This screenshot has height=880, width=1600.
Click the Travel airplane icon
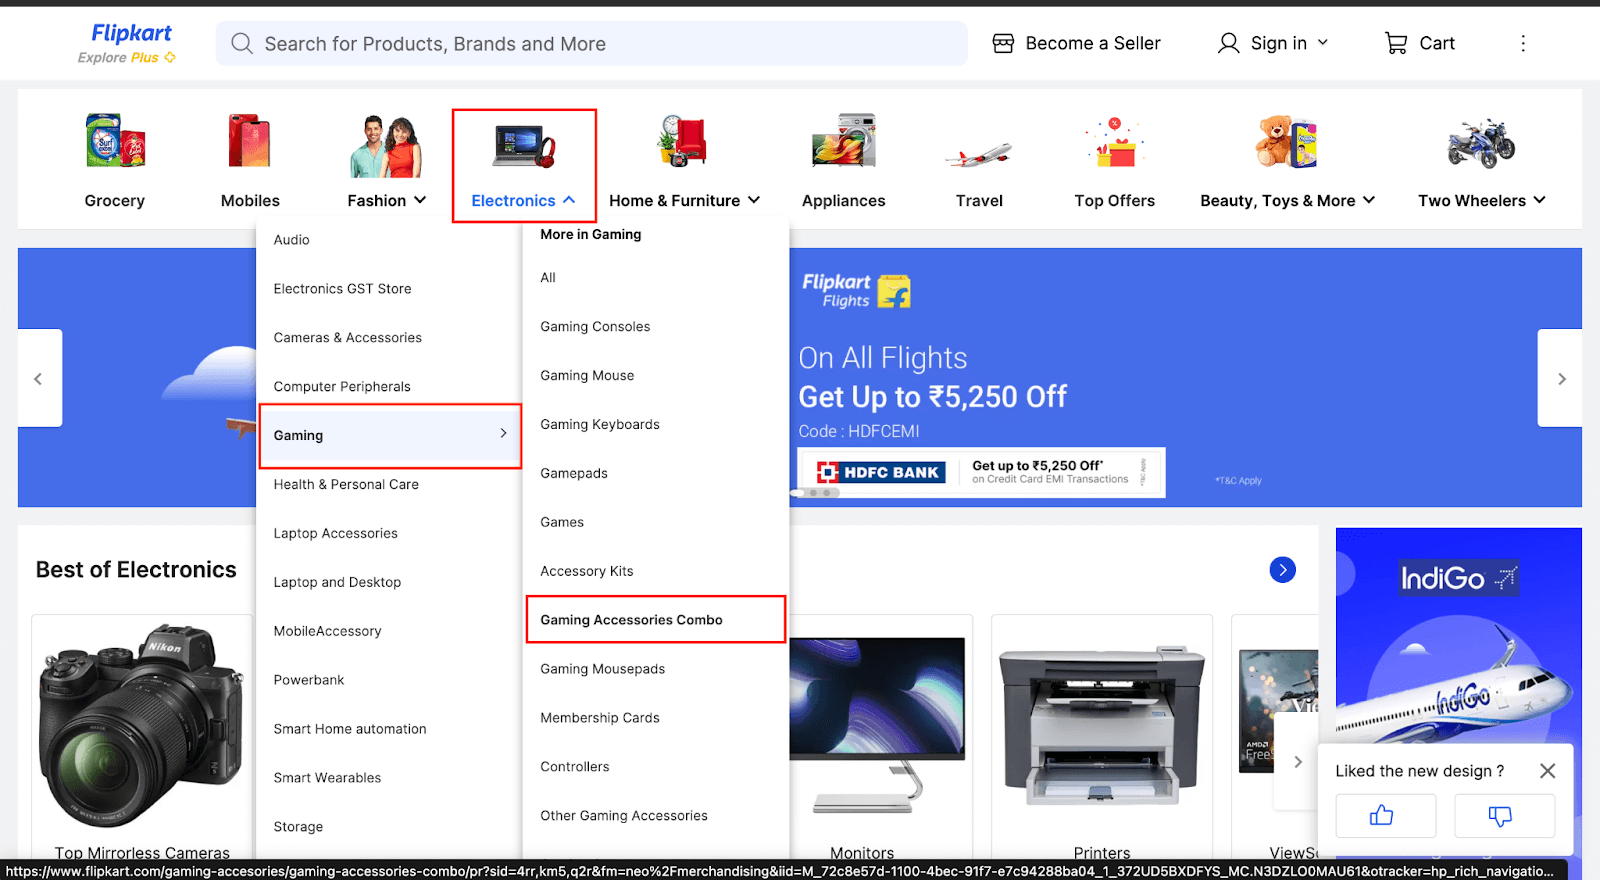tap(979, 154)
